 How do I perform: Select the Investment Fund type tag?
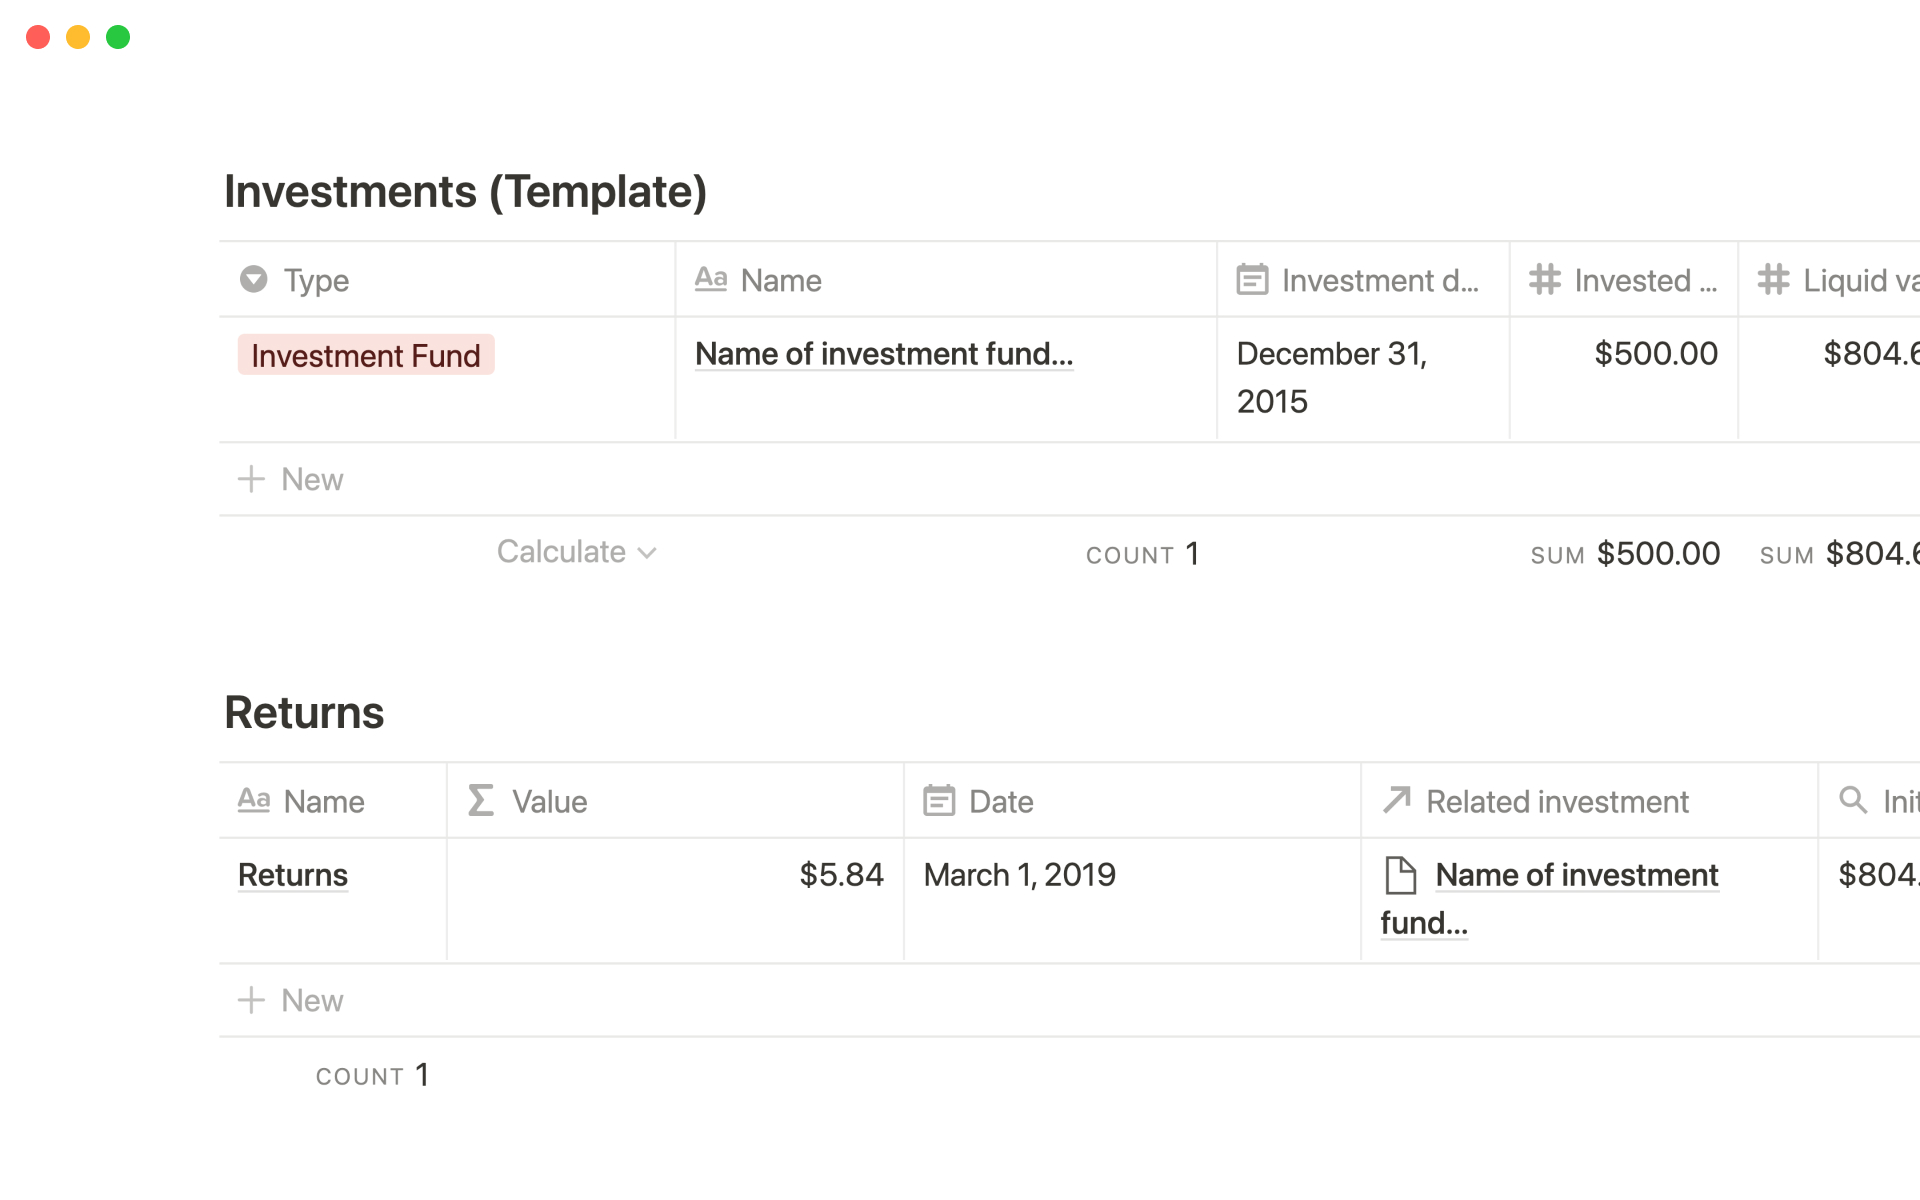click(366, 355)
